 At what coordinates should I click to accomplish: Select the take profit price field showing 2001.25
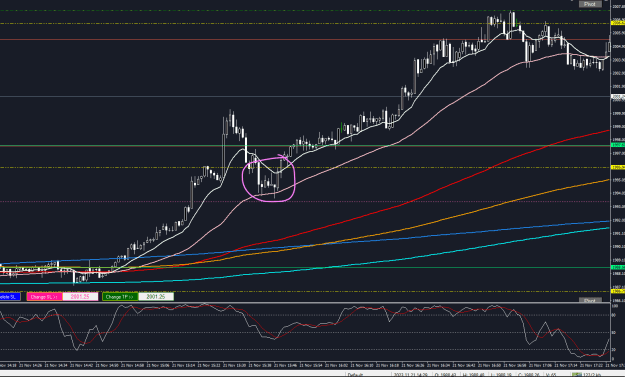pos(156,297)
